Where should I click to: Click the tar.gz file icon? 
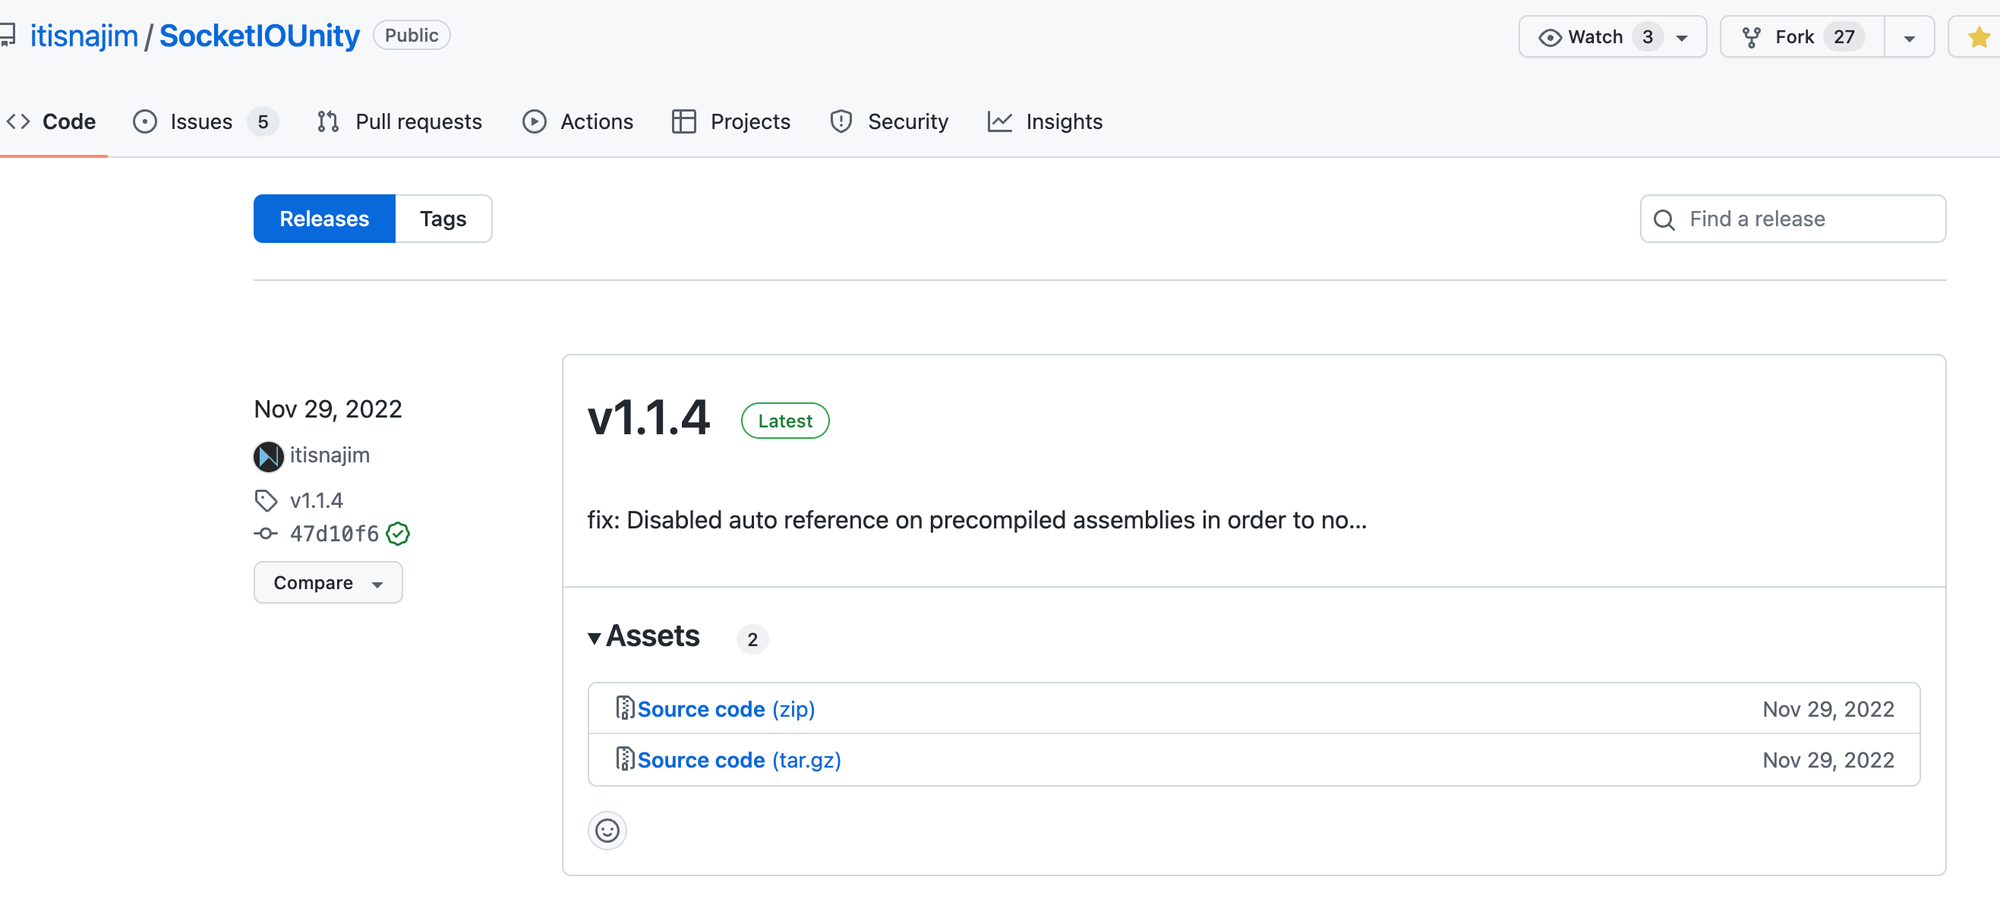tap(625, 759)
